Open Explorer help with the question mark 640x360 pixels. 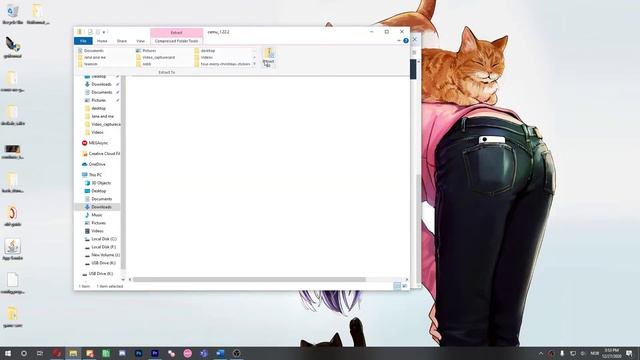406,40
